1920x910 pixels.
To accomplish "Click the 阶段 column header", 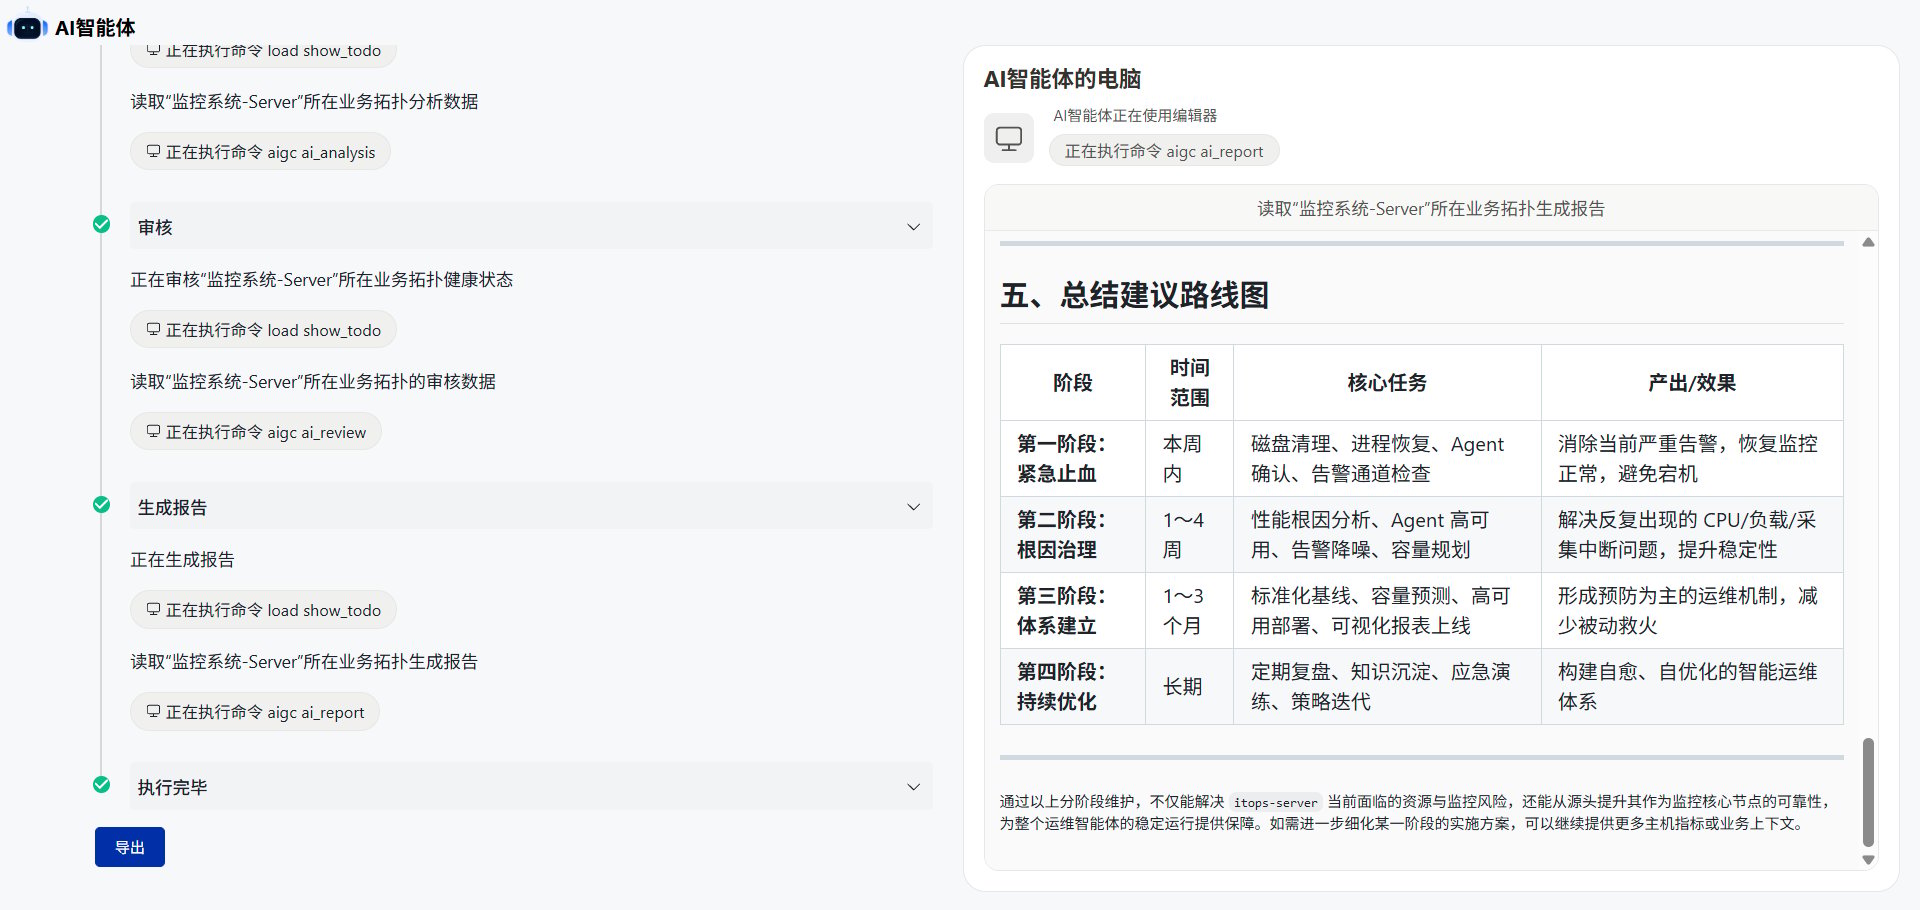I will (x=1073, y=382).
